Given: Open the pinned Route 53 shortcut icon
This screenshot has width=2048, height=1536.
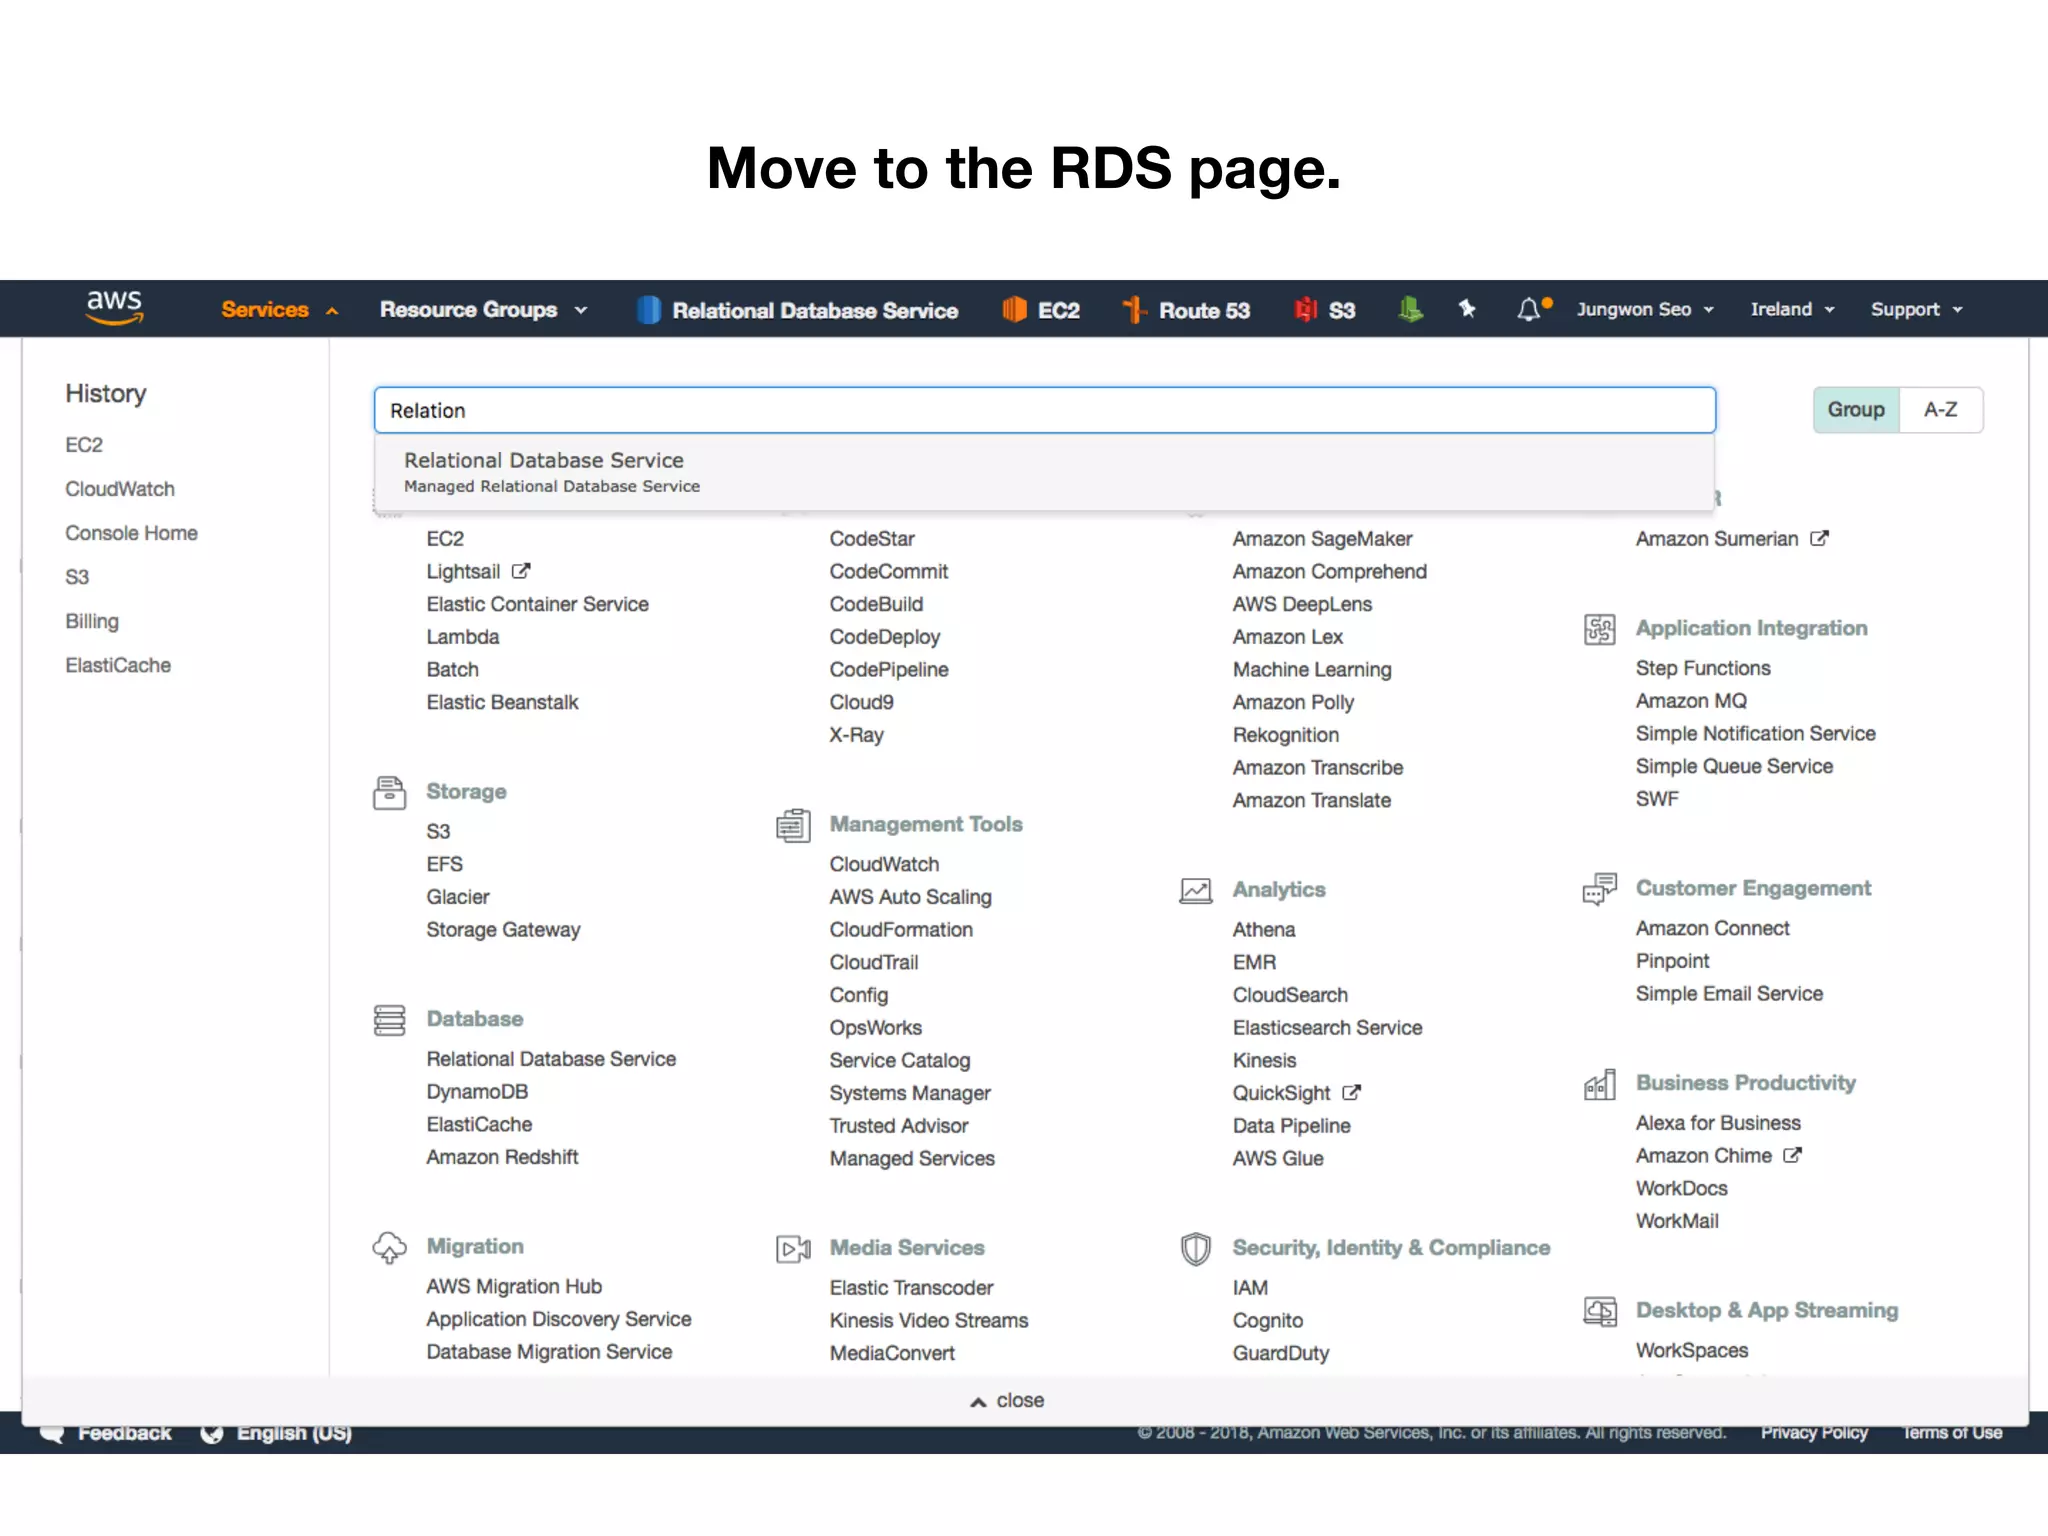Looking at the screenshot, I should pyautogui.click(x=1134, y=310).
